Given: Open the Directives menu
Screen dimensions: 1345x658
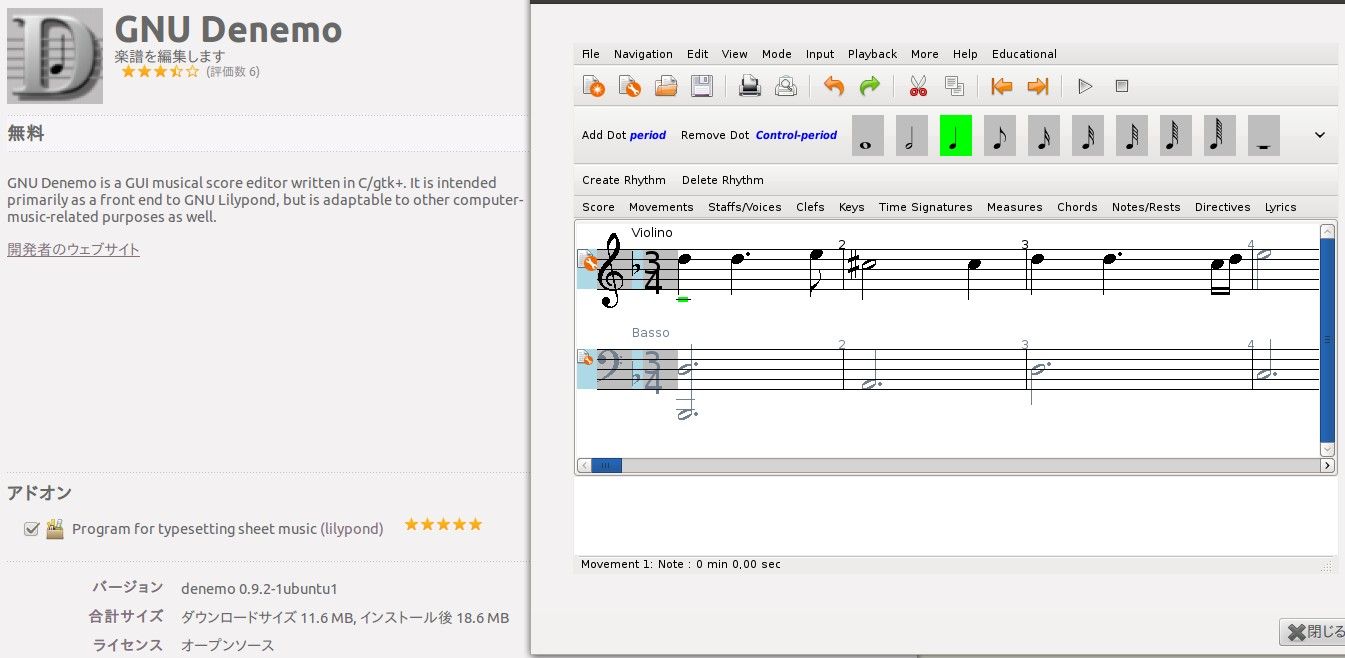Looking at the screenshot, I should (1223, 207).
